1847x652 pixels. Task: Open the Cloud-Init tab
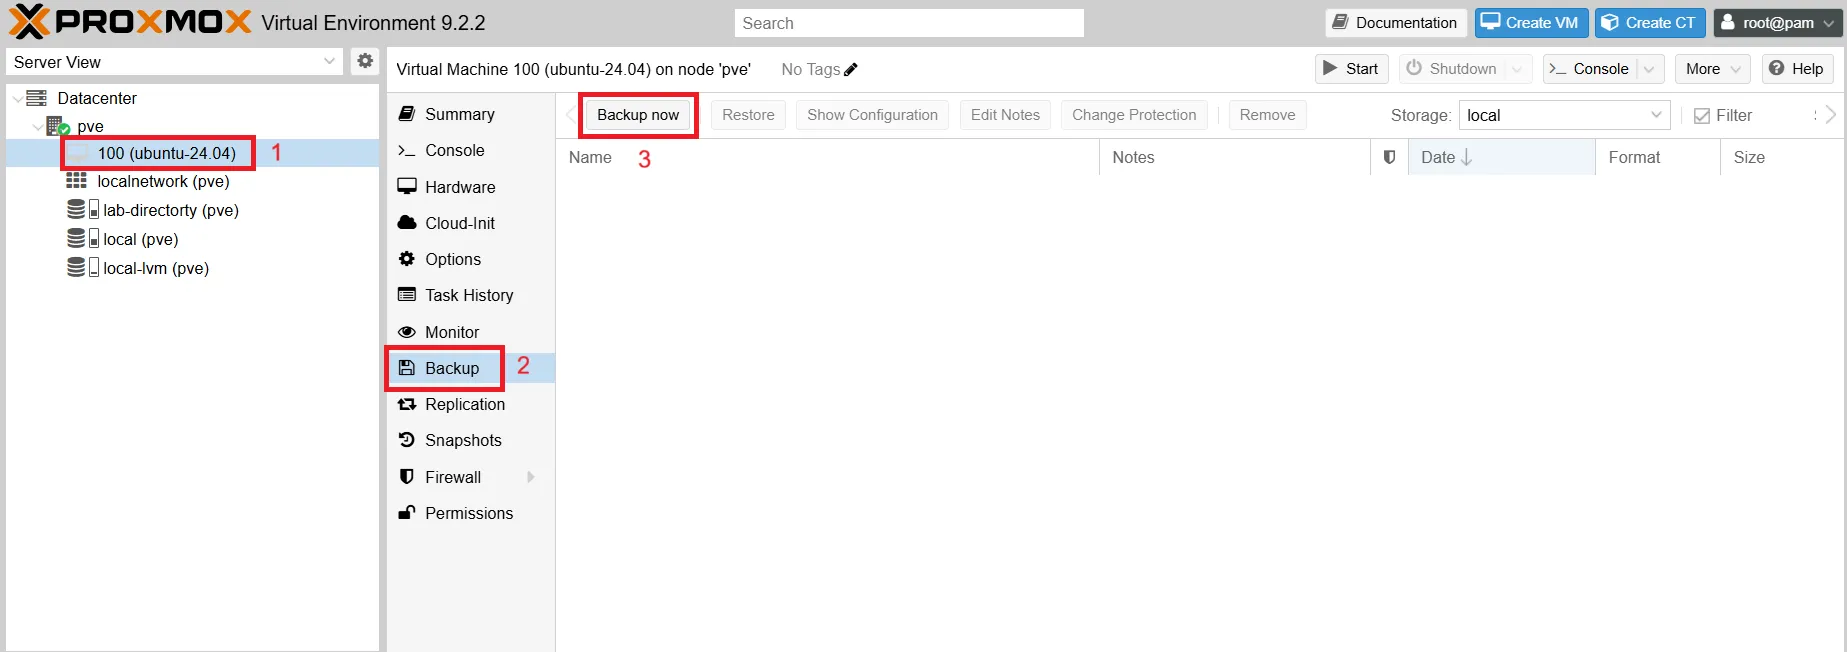(x=471, y=223)
